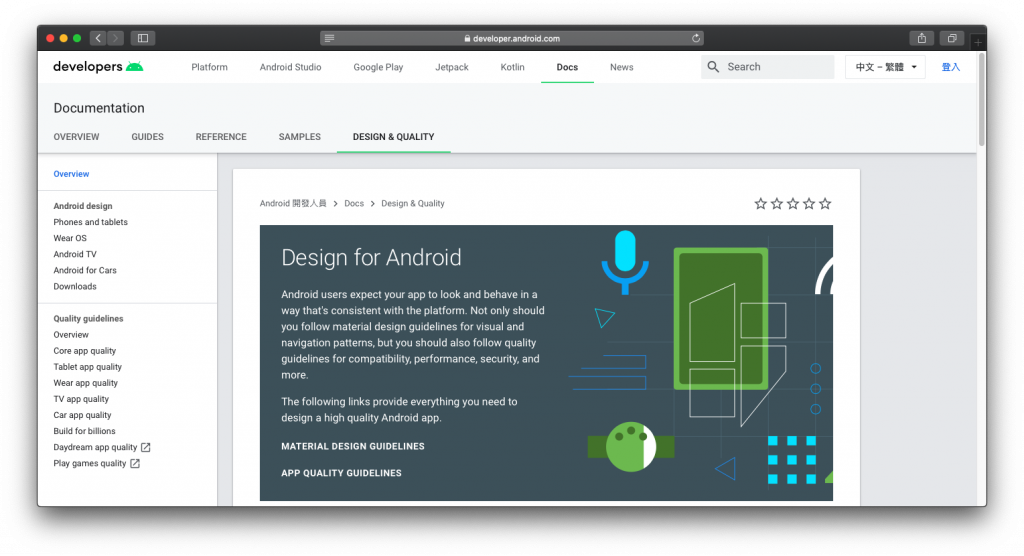Screen dimensions: 1024x556
Task: Switch to the GUIDES documentation tab
Action: click(x=148, y=137)
